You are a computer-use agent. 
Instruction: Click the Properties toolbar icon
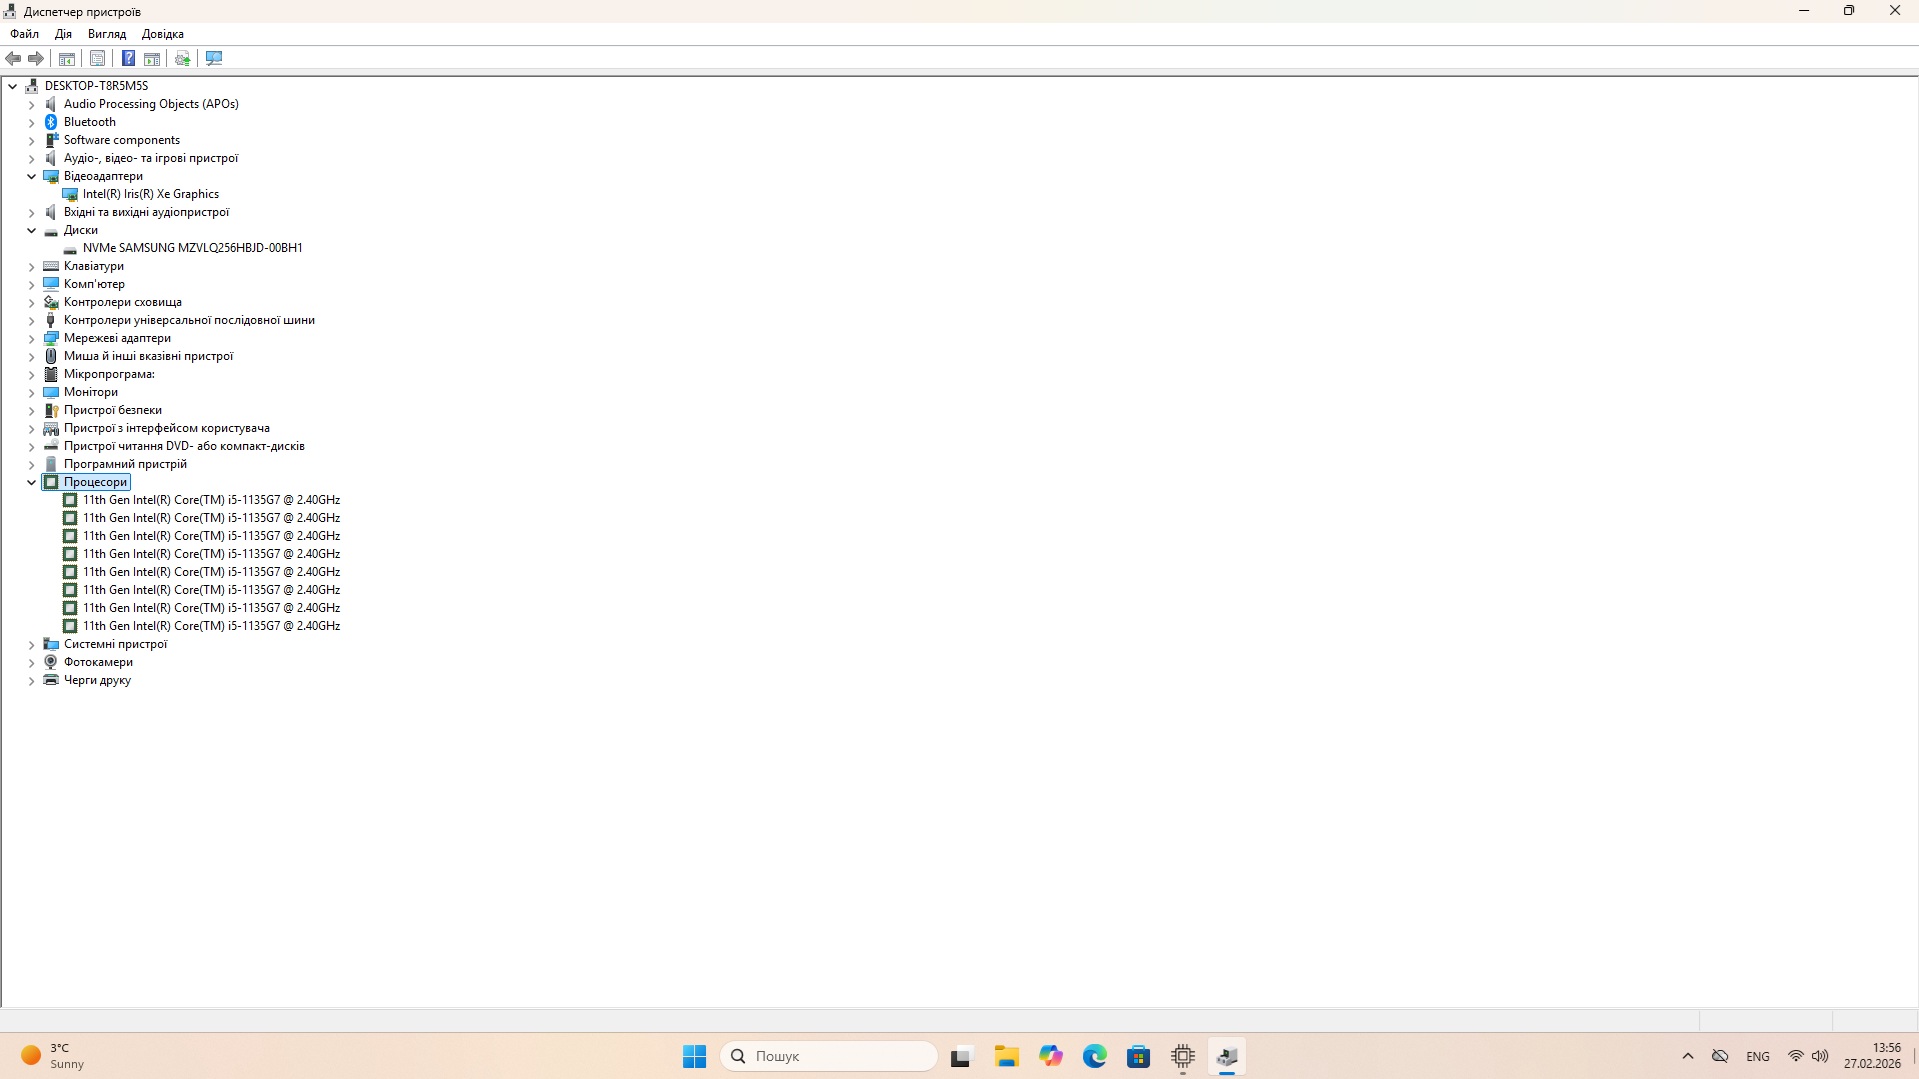pyautogui.click(x=97, y=59)
